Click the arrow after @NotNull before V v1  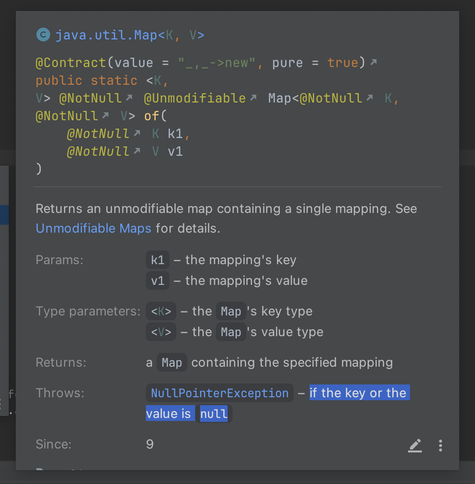[137, 151]
